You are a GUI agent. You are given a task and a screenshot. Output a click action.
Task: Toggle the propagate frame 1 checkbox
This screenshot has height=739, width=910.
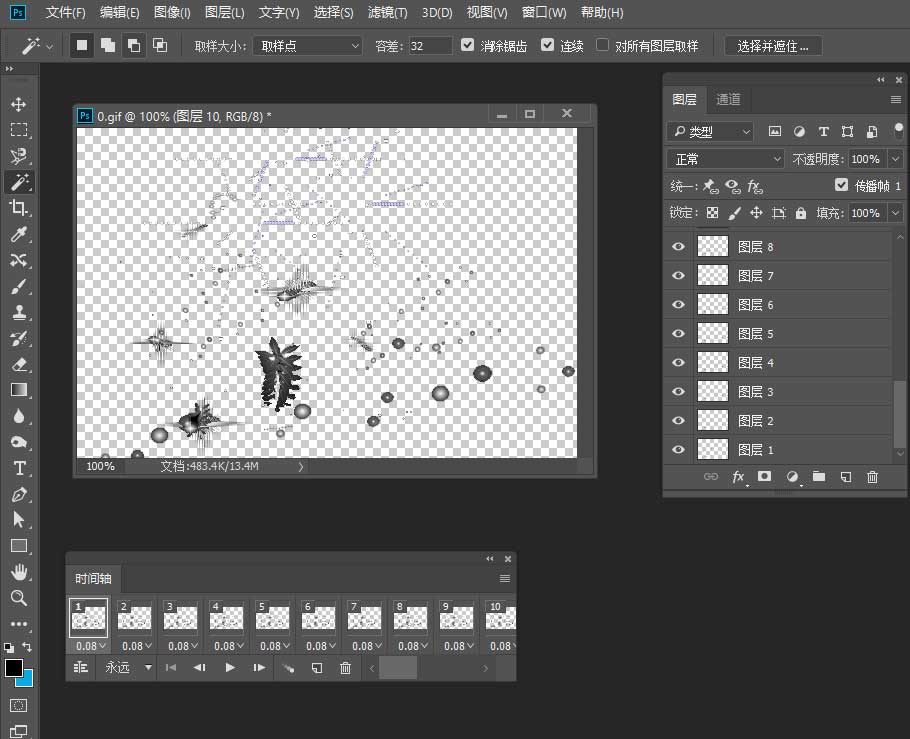842,185
